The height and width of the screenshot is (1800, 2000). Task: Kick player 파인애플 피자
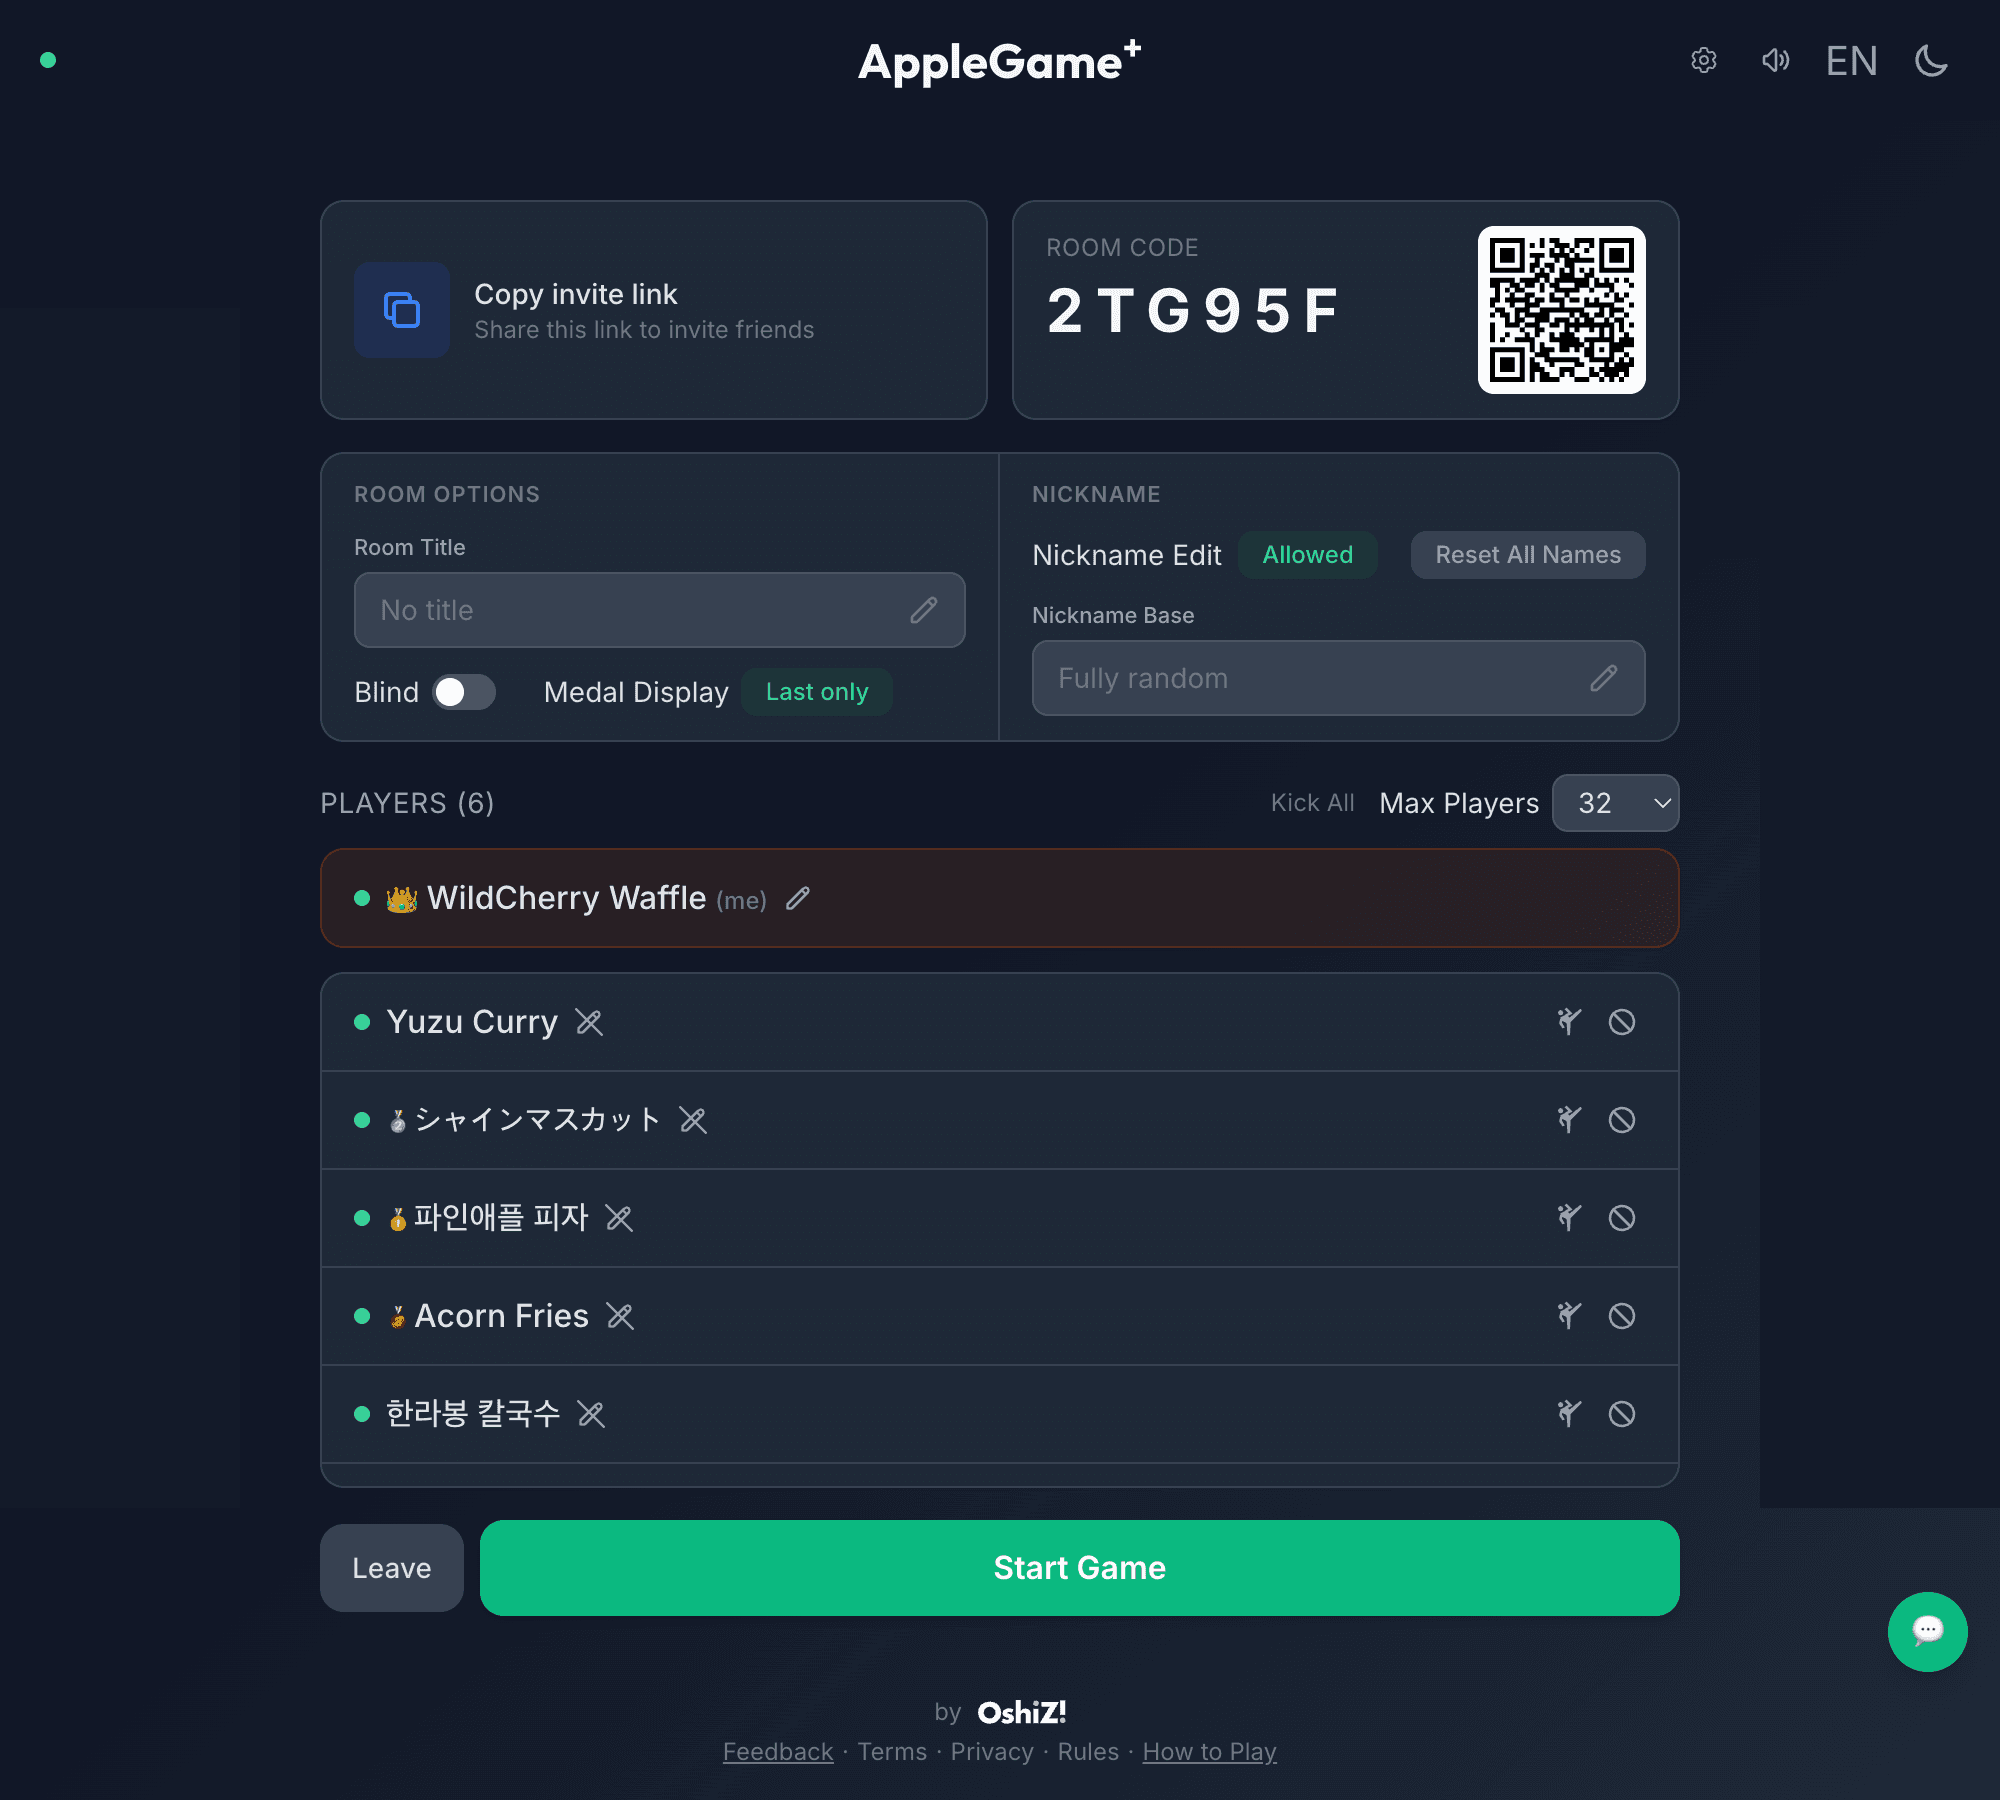tap(1569, 1218)
